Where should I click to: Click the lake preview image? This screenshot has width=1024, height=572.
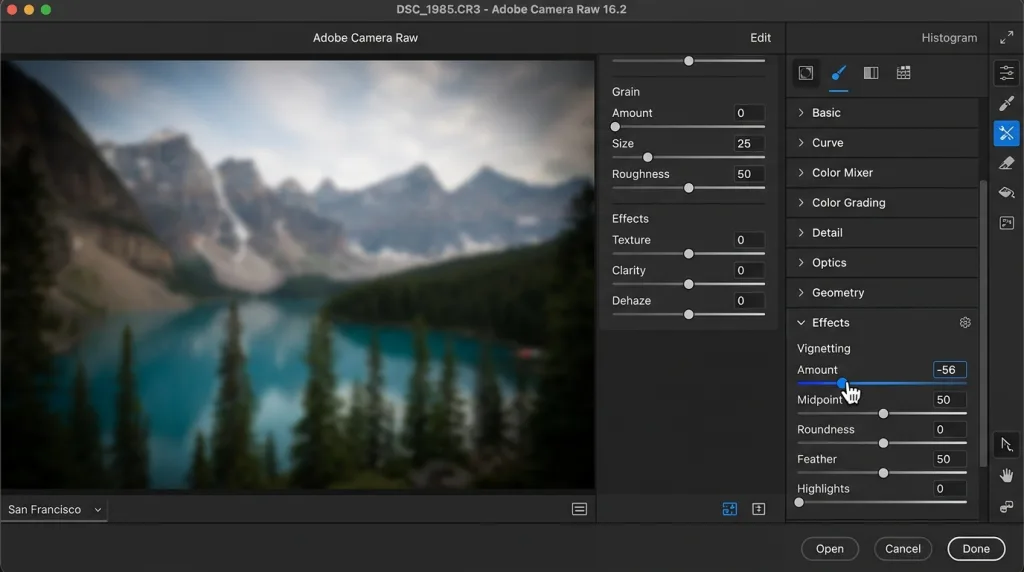point(298,275)
